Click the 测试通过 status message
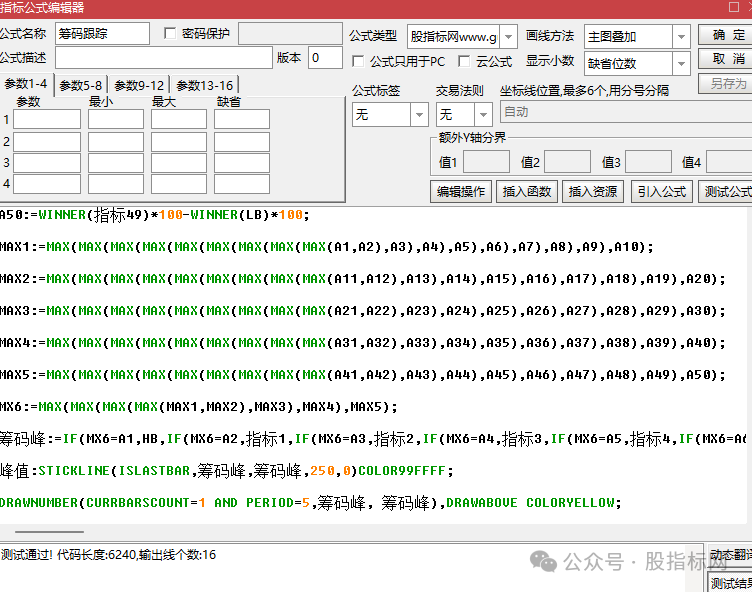 pyautogui.click(x=108, y=555)
